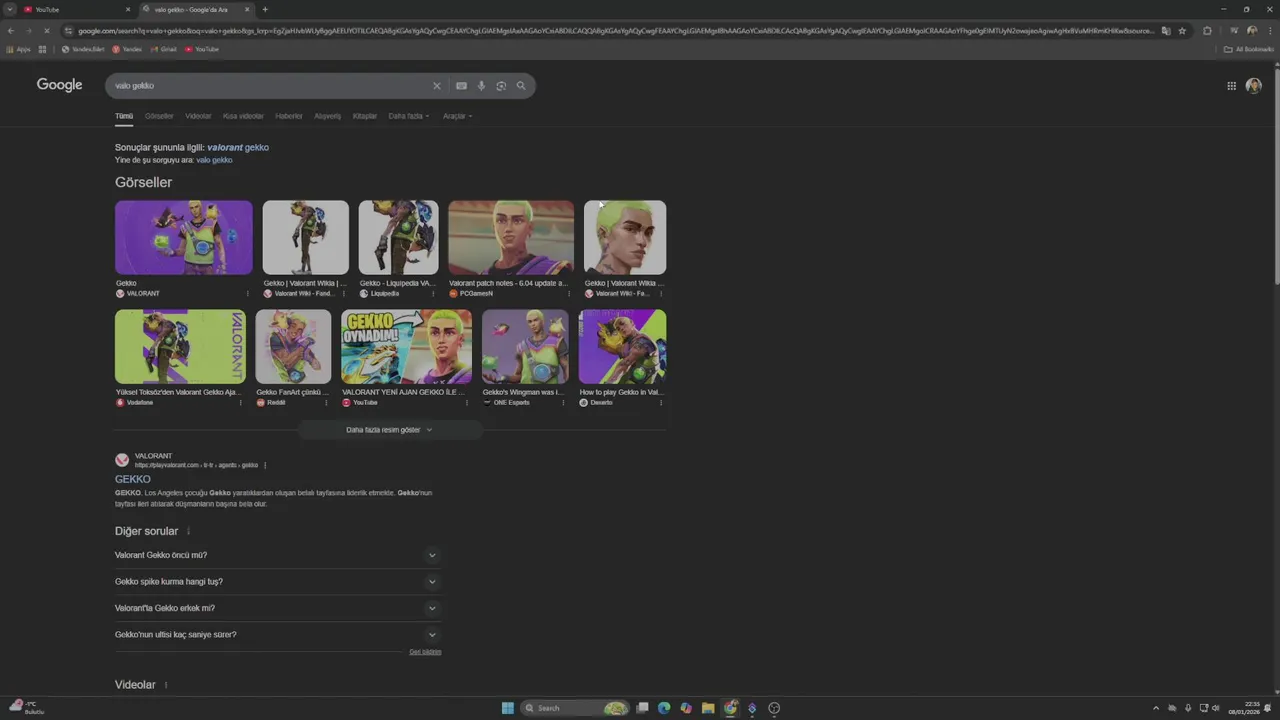Focus the Google search input field
Viewport: 1280px width, 720px height.
tap(270, 86)
